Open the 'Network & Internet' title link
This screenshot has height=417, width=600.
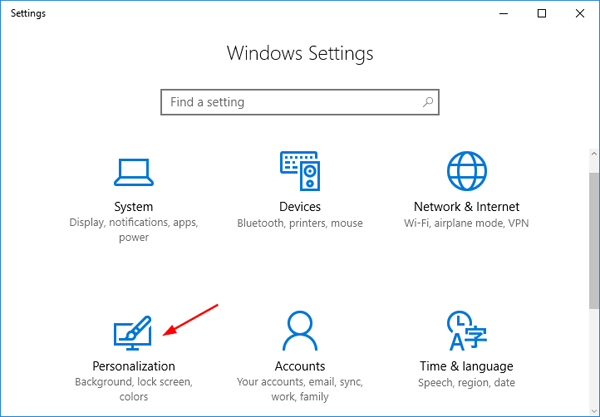click(467, 206)
